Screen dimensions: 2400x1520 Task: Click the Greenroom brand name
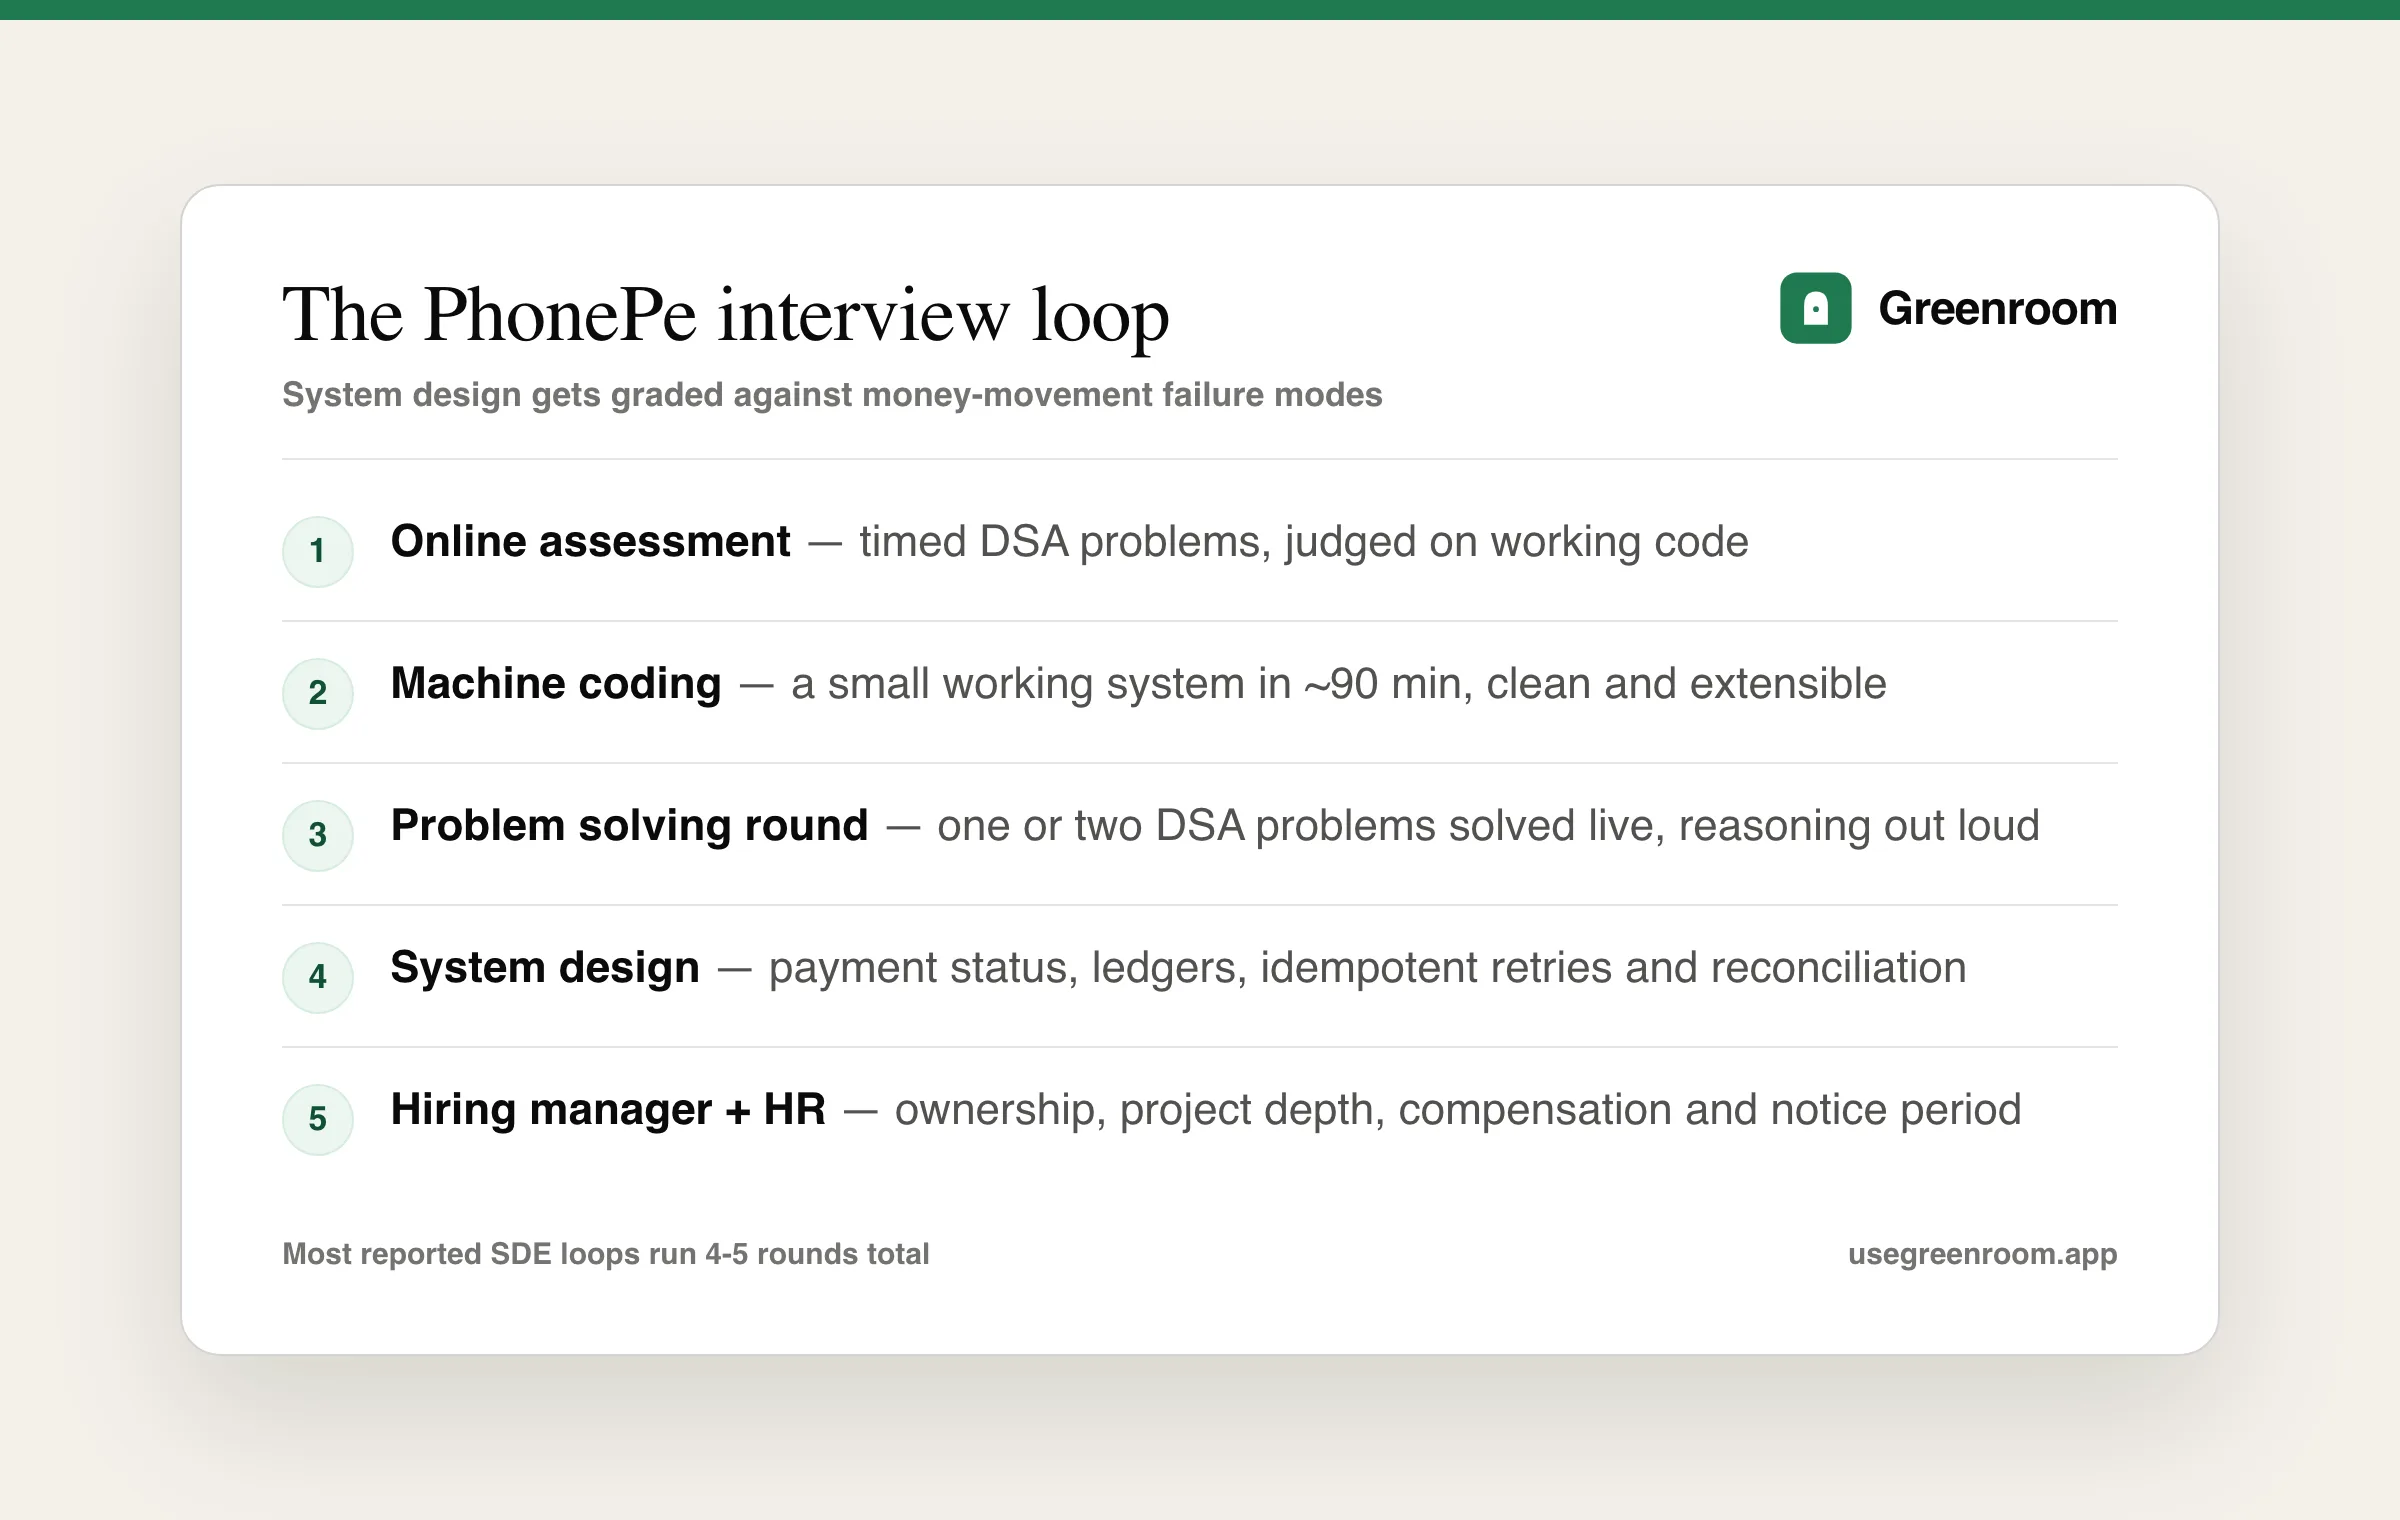[1997, 308]
